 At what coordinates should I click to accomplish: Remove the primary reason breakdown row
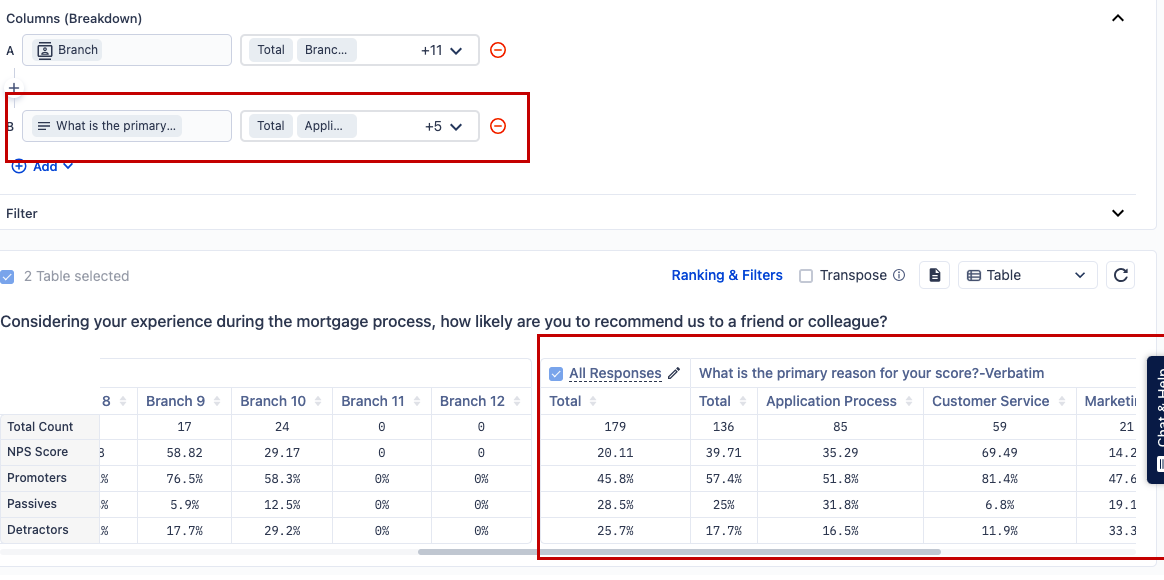click(x=497, y=126)
